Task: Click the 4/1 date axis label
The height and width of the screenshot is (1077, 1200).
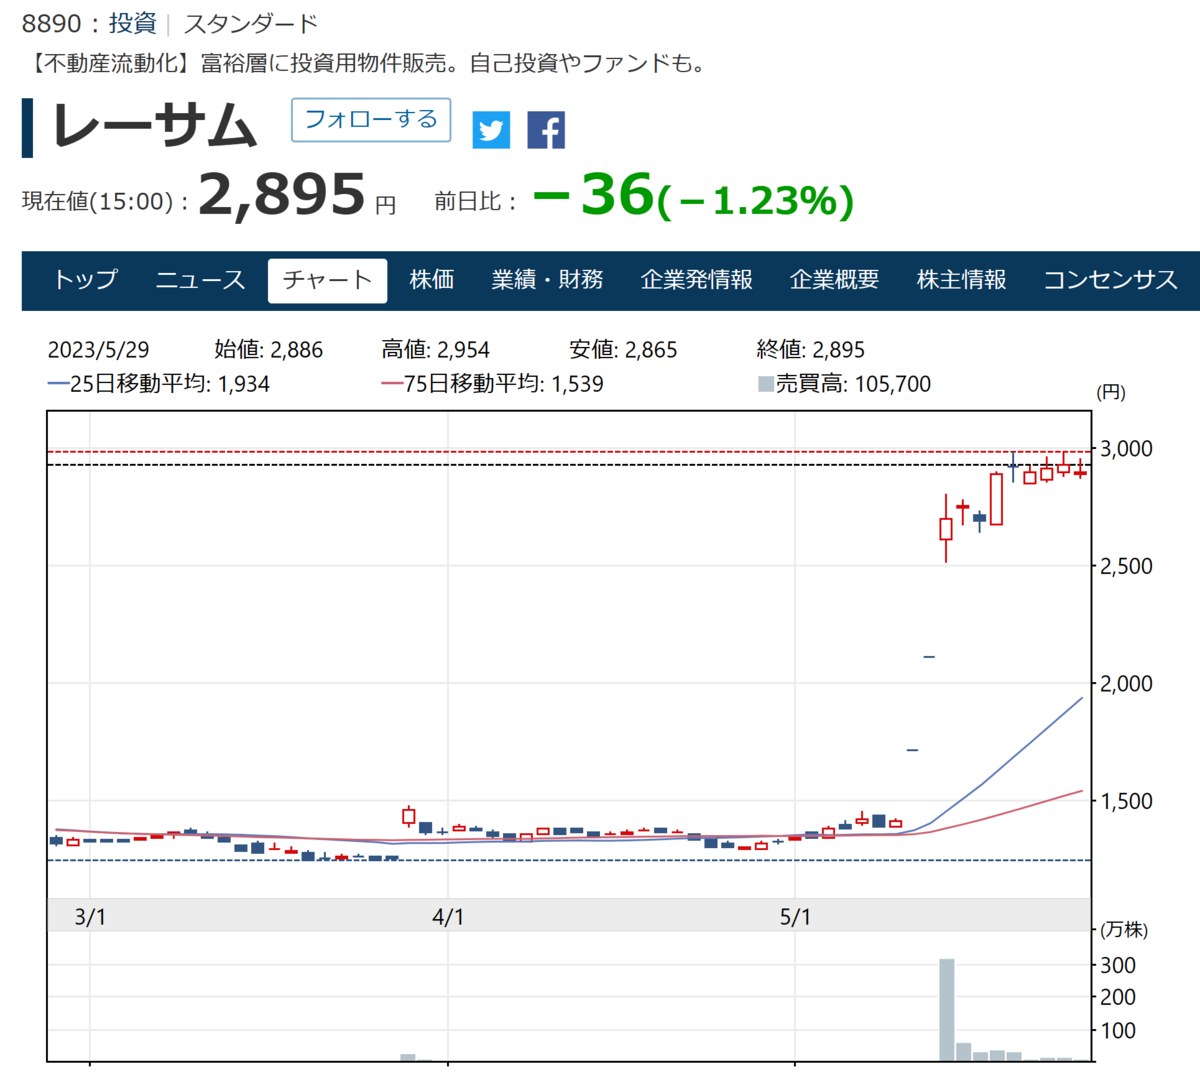Action: tap(448, 917)
